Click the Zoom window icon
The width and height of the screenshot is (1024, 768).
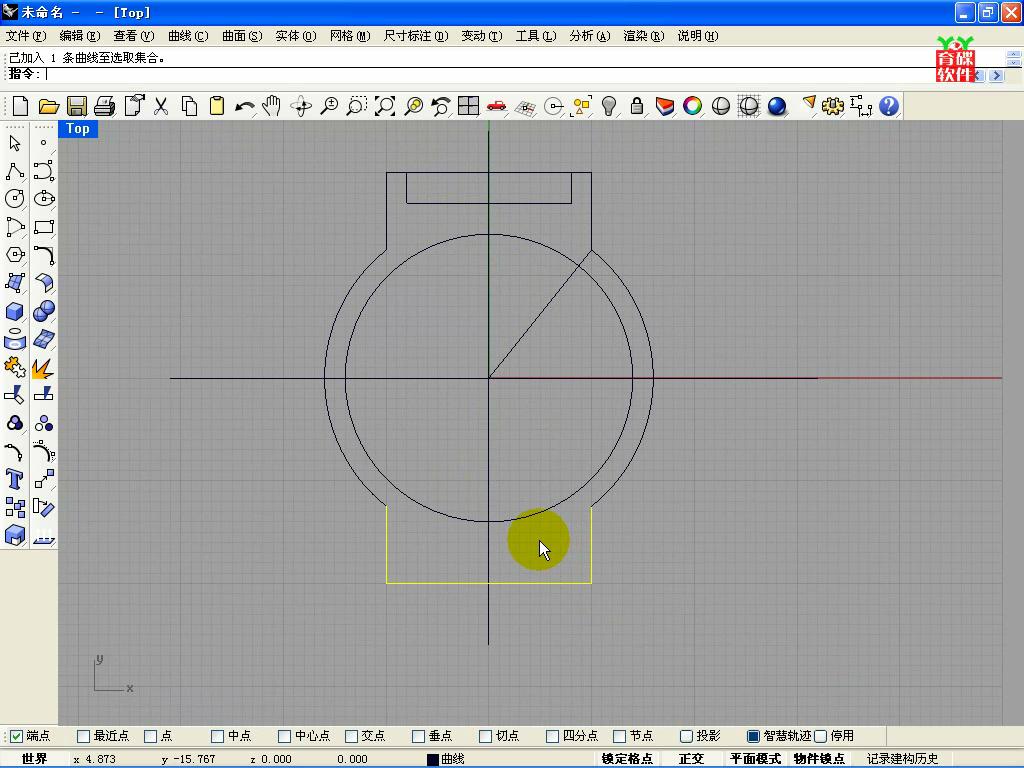tap(357, 106)
